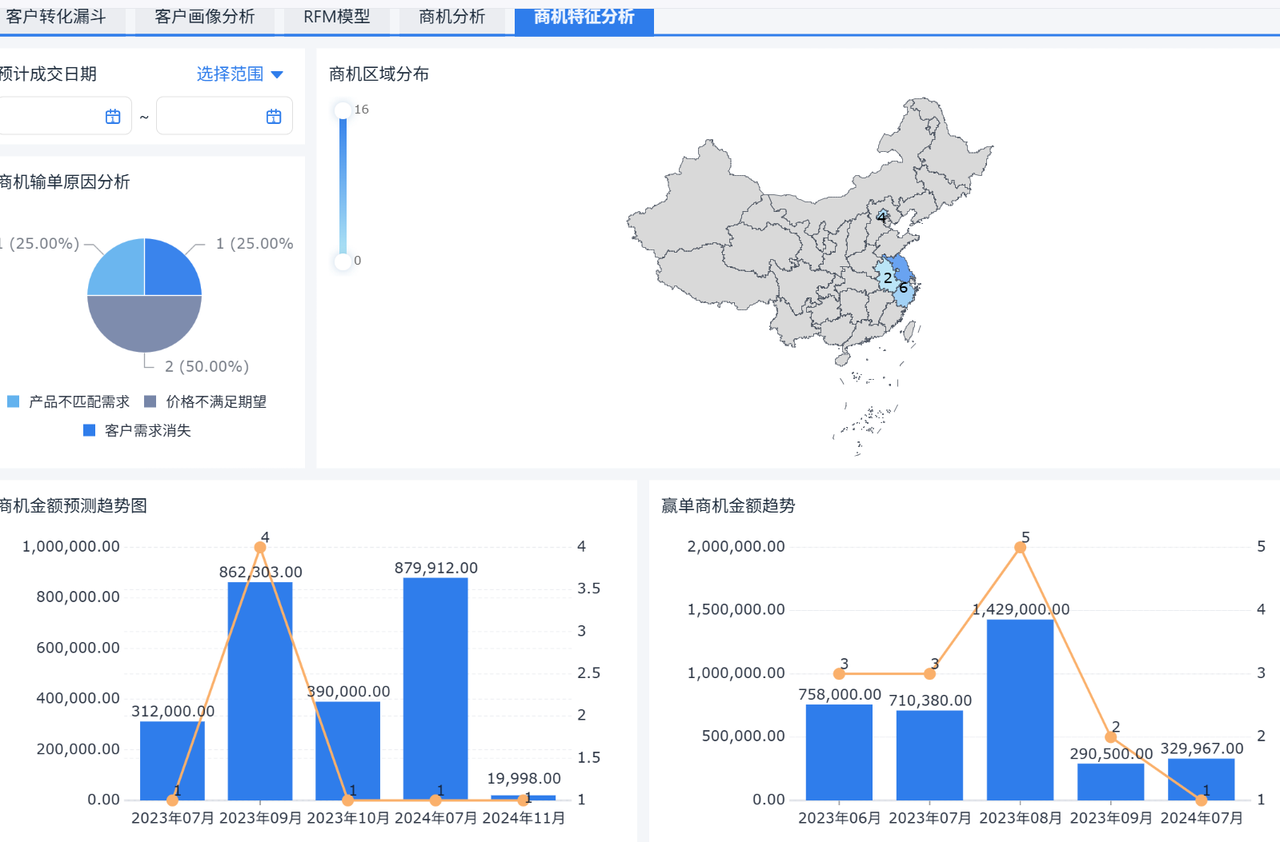Click the 2023年06月 axis label

click(839, 818)
